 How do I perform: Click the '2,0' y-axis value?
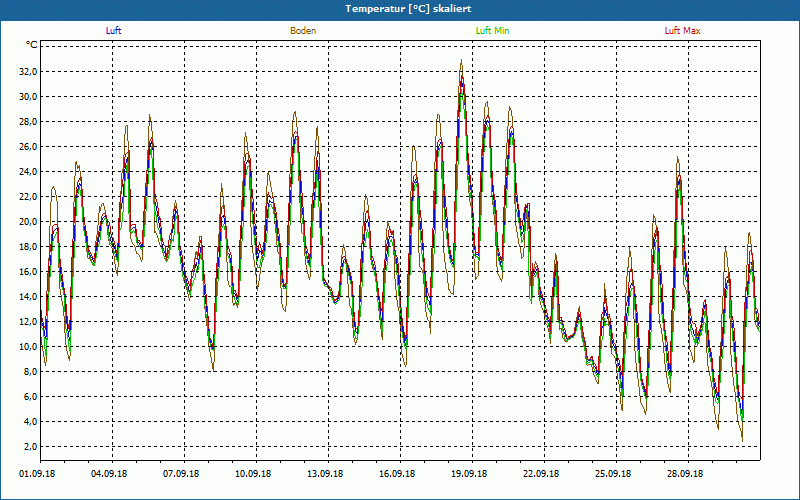pos(31,446)
